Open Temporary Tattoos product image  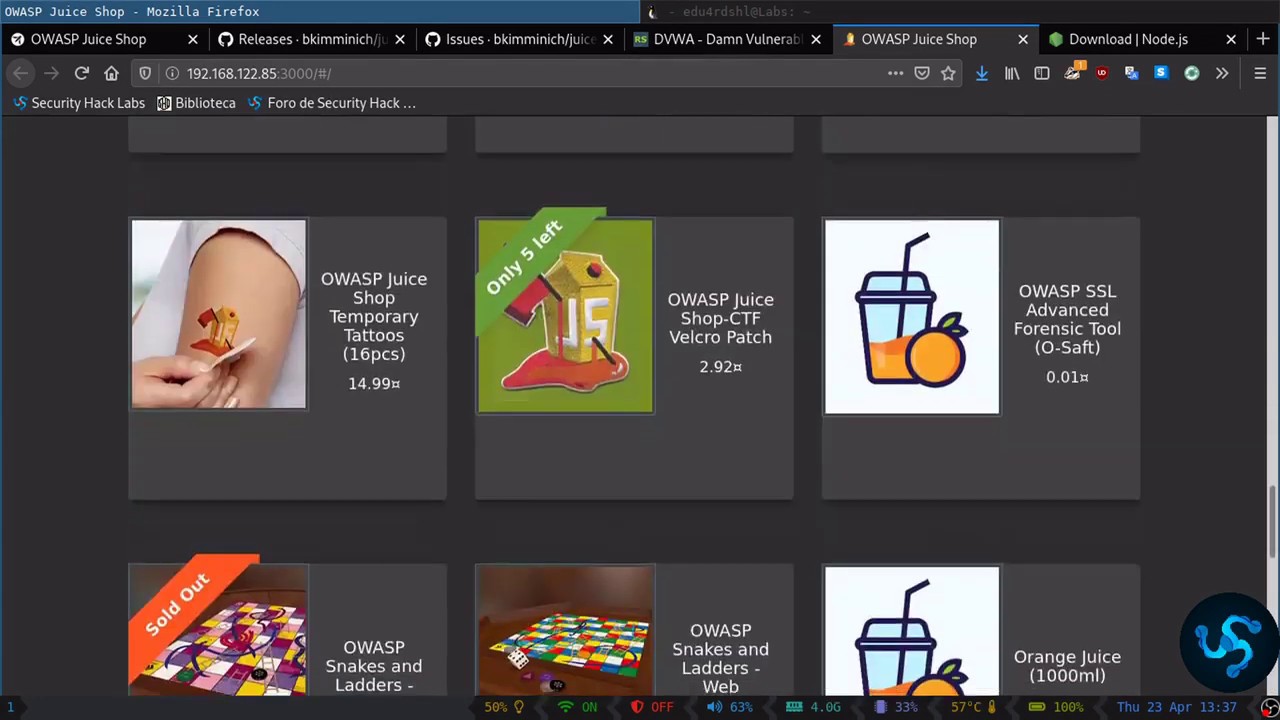[x=219, y=314]
